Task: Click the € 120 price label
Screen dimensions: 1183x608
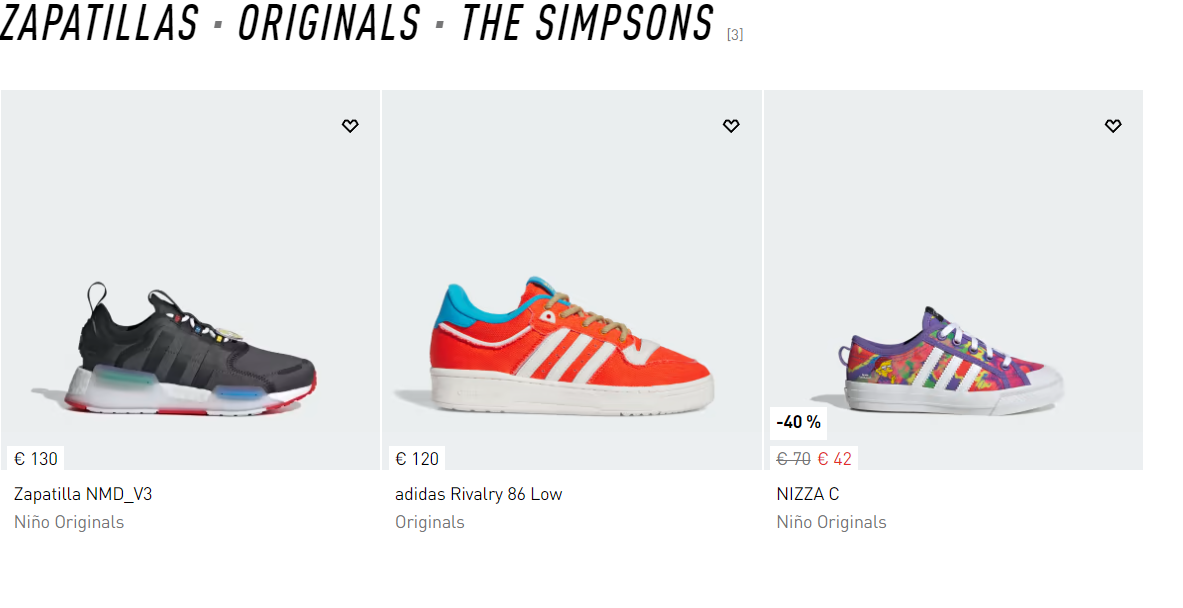Action: [417, 459]
